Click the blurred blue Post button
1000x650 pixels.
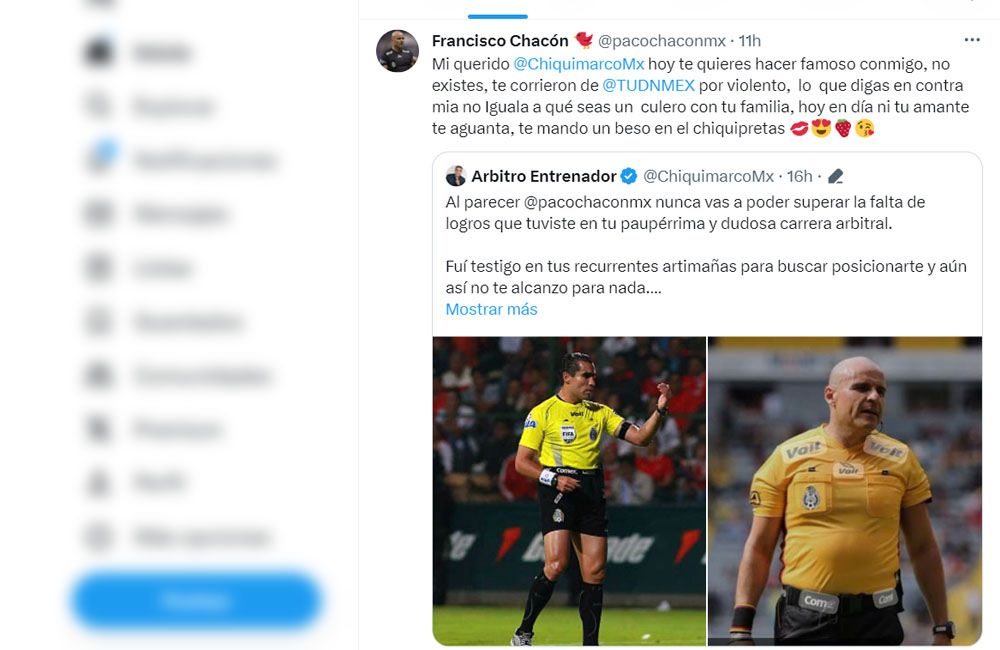[196, 600]
